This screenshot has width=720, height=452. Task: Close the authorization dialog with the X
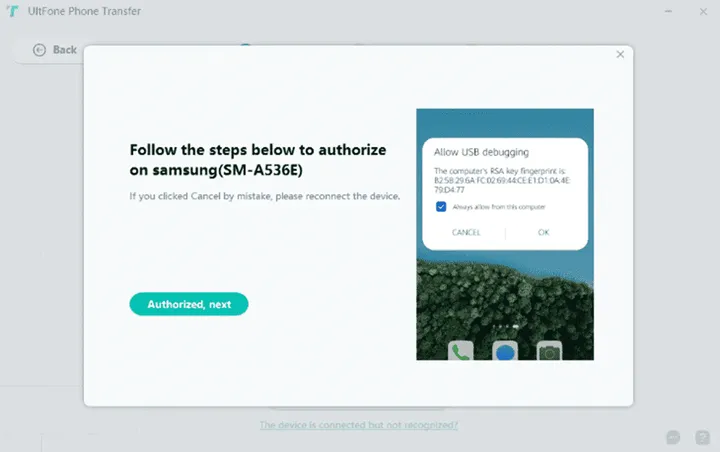point(620,54)
